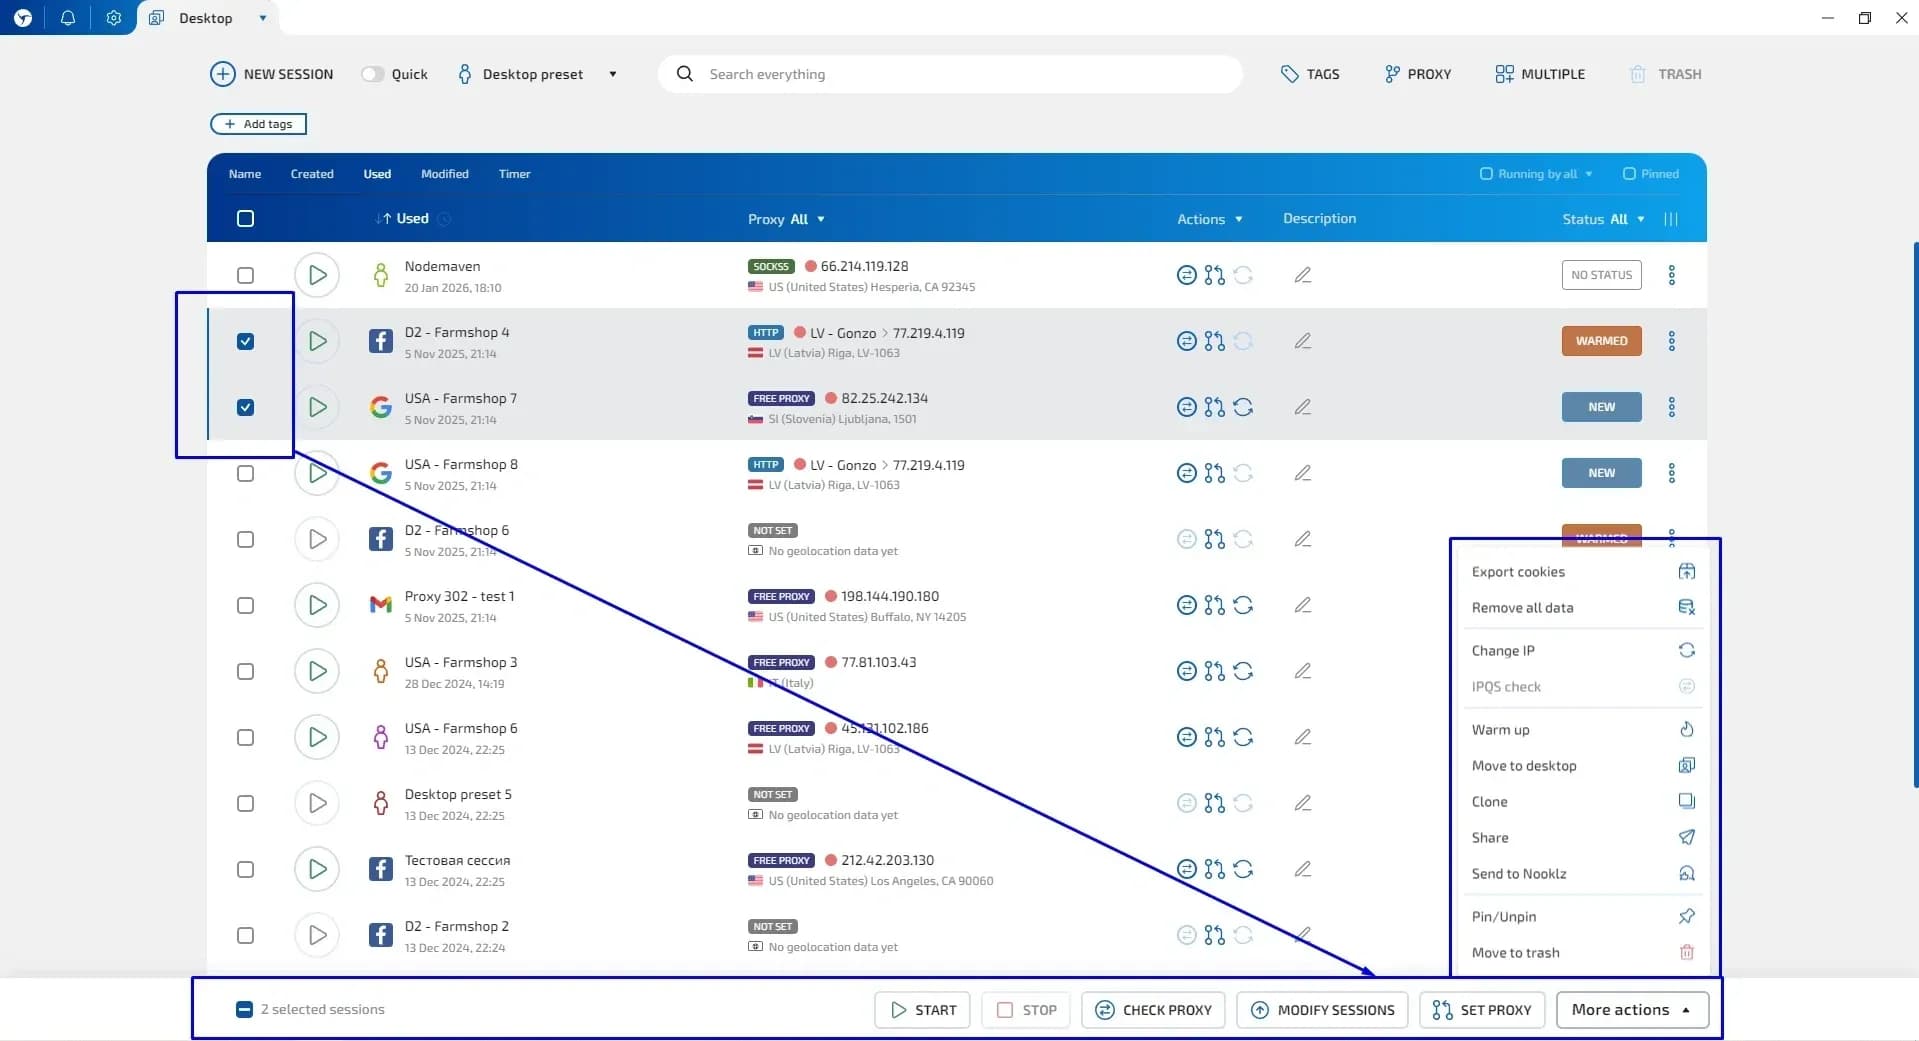Toggle the select-all checkbox in the header

click(x=245, y=218)
